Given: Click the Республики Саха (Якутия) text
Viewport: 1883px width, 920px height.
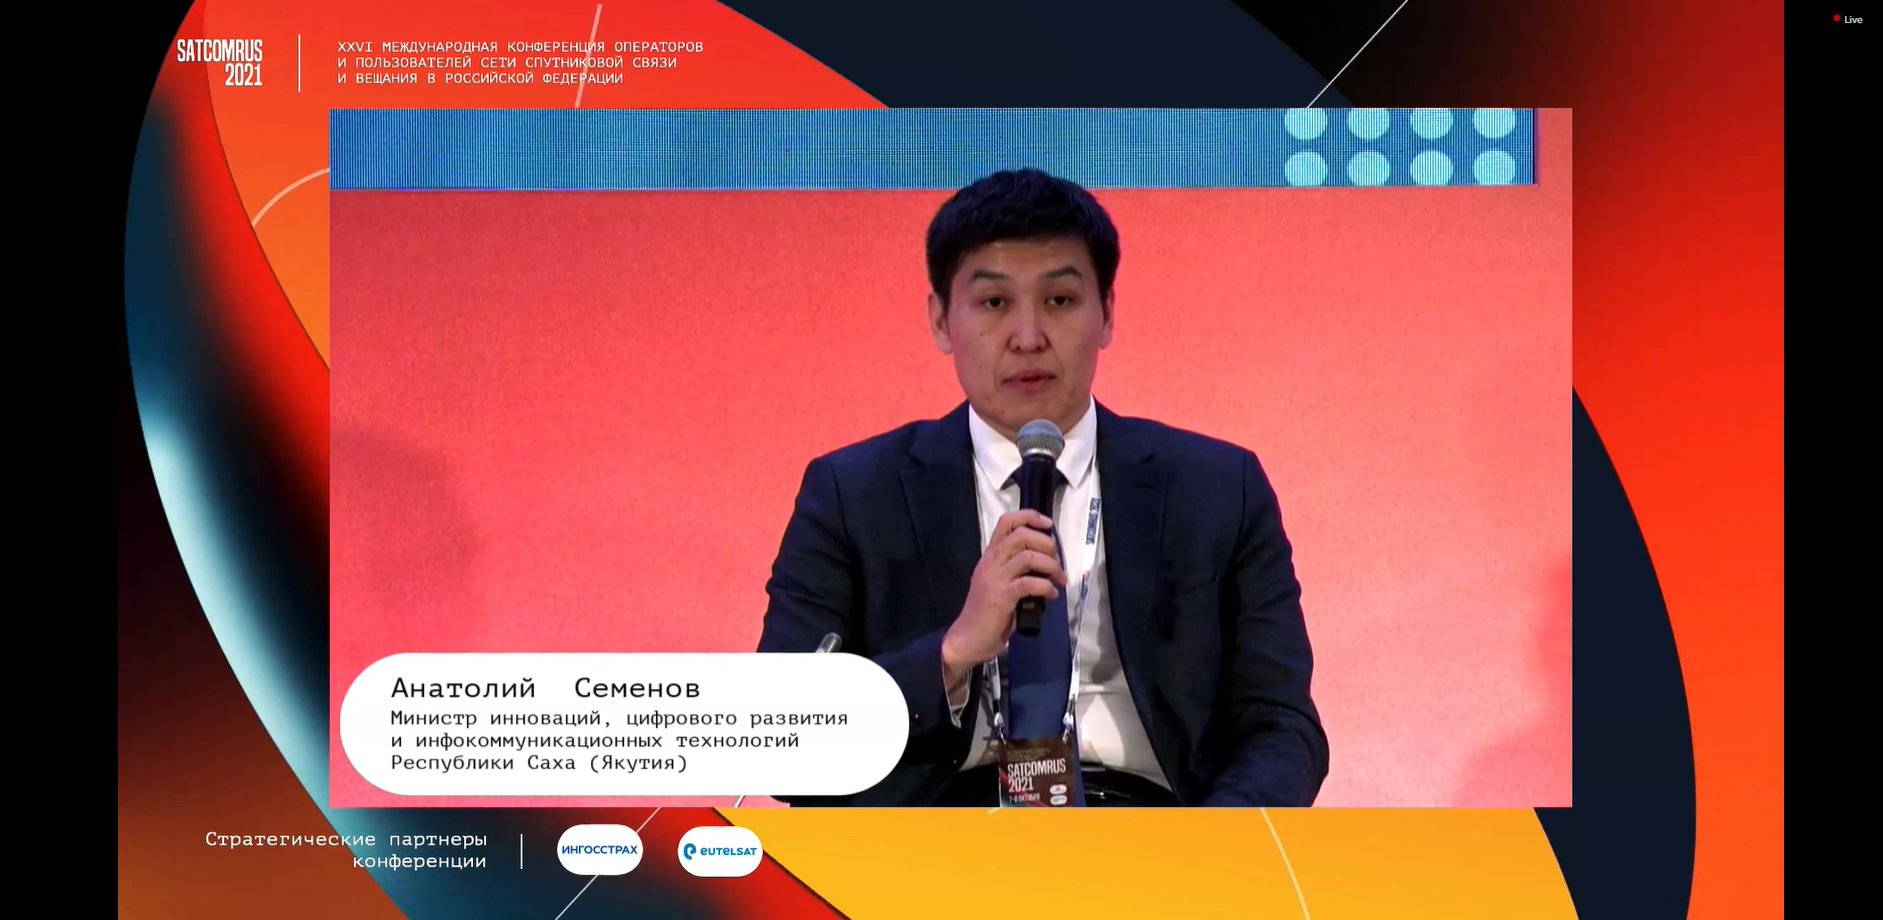Looking at the screenshot, I should tap(539, 763).
